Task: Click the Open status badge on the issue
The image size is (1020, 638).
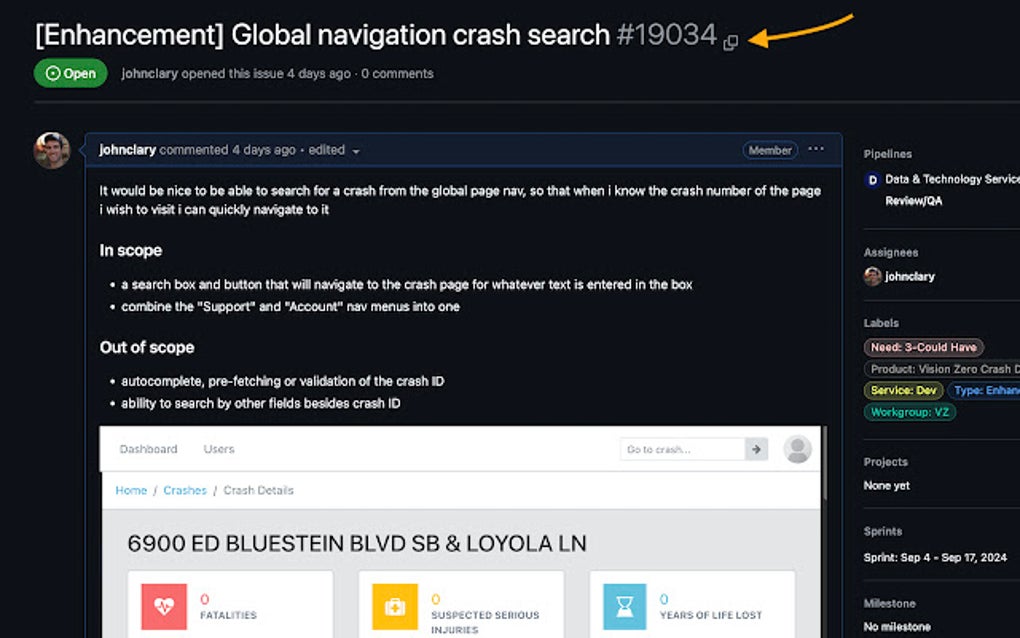Action: coord(70,73)
